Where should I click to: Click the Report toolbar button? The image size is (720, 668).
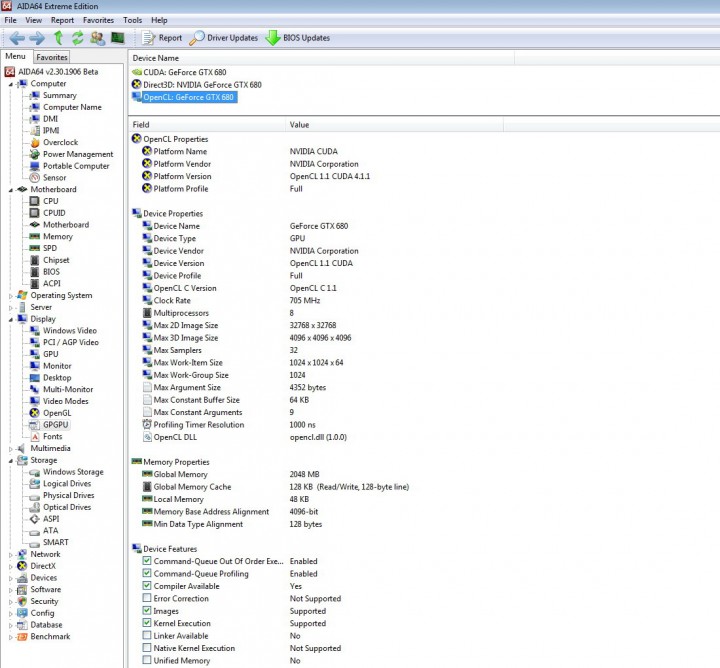click(x=162, y=38)
